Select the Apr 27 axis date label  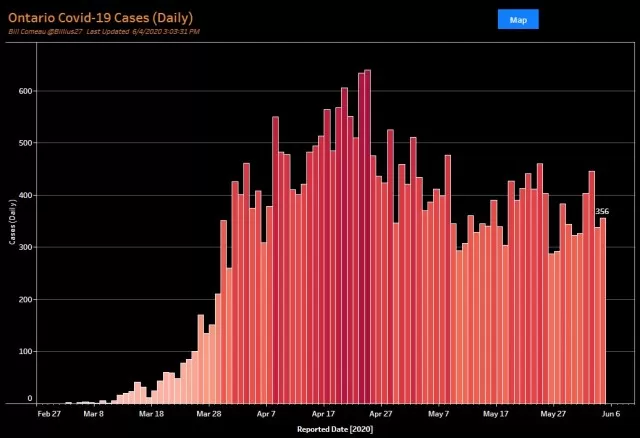(x=381, y=414)
